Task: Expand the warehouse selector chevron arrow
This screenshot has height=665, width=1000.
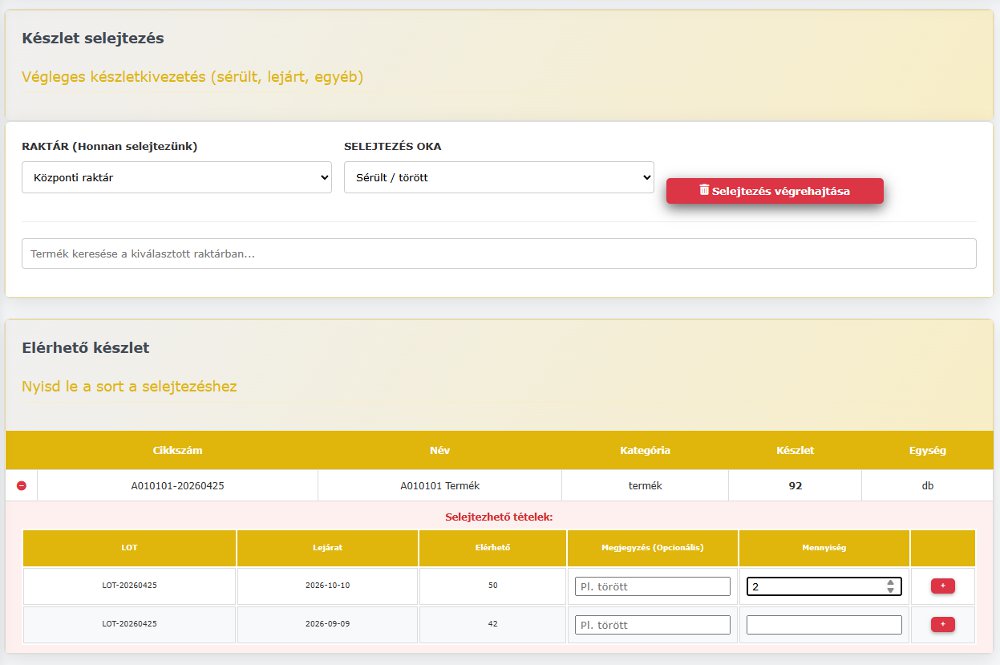Action: [322, 177]
